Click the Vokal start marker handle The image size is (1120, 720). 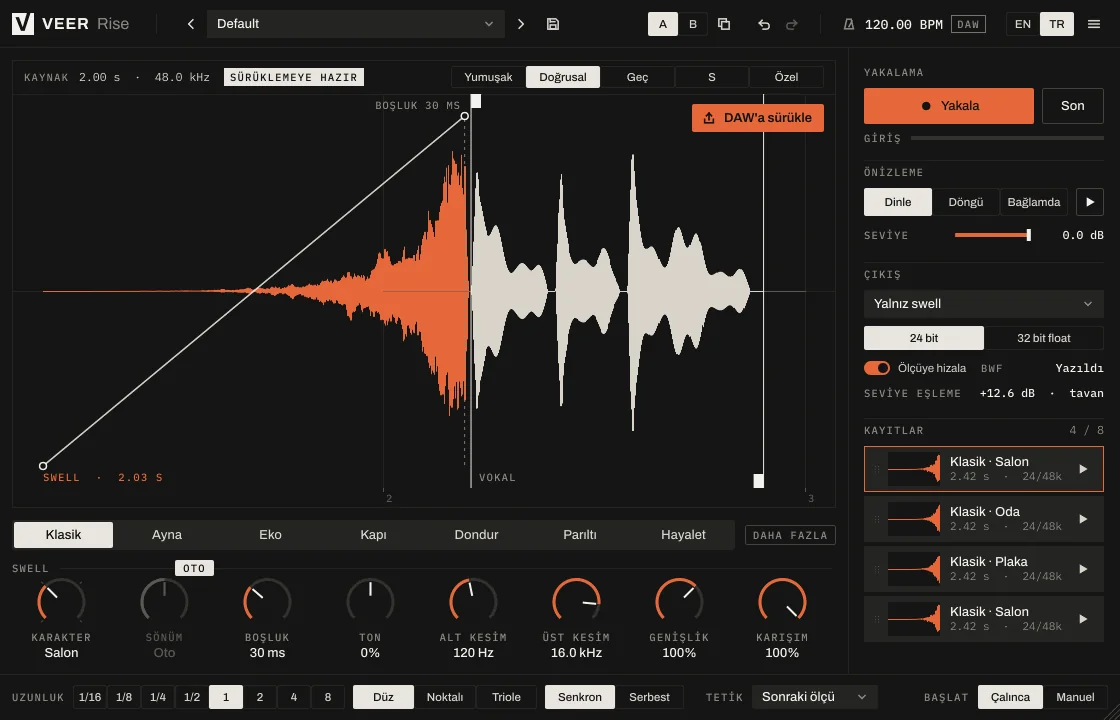[476, 101]
